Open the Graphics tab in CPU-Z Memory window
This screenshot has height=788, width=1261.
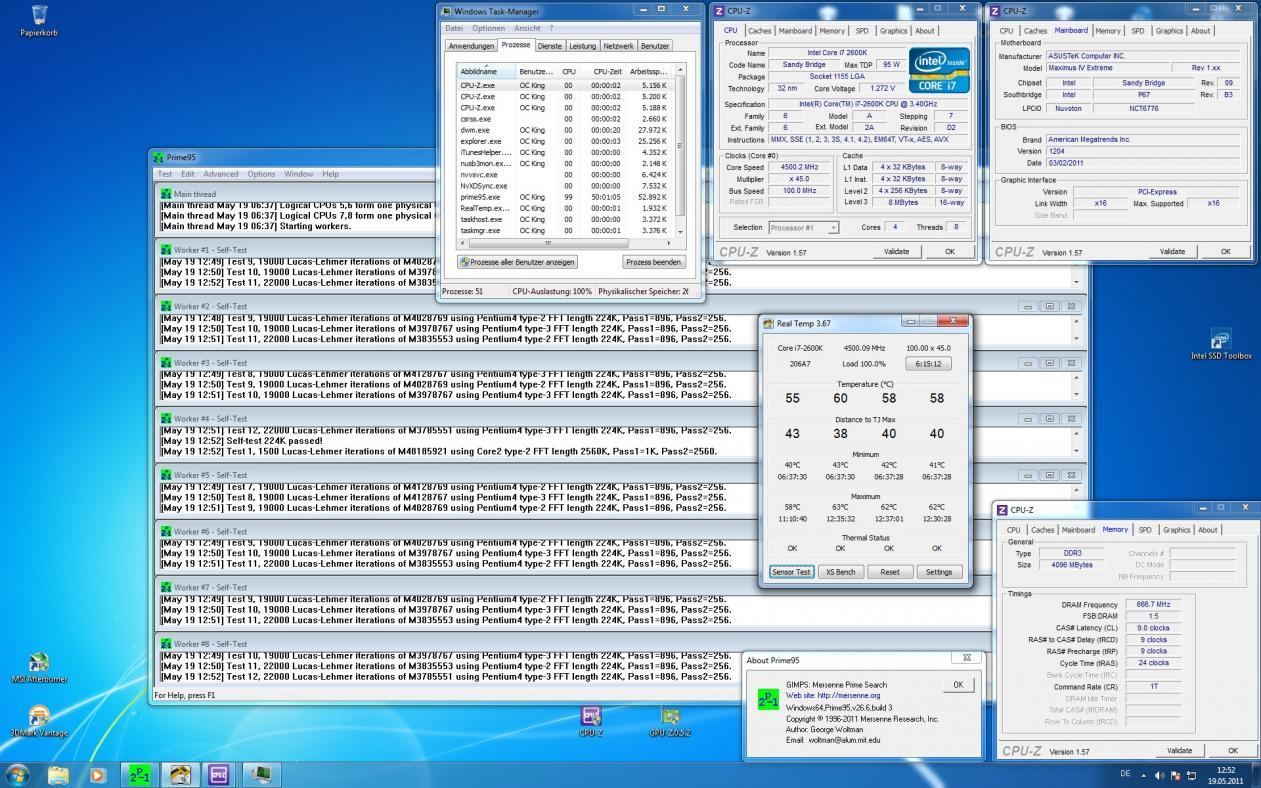(x=1176, y=530)
